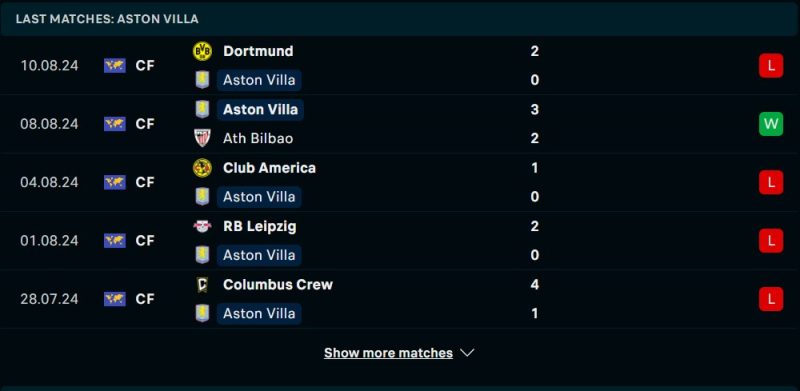Screen dimensions: 800x391
Task: Click the red L badge for Dortmund match
Action: [771, 66]
